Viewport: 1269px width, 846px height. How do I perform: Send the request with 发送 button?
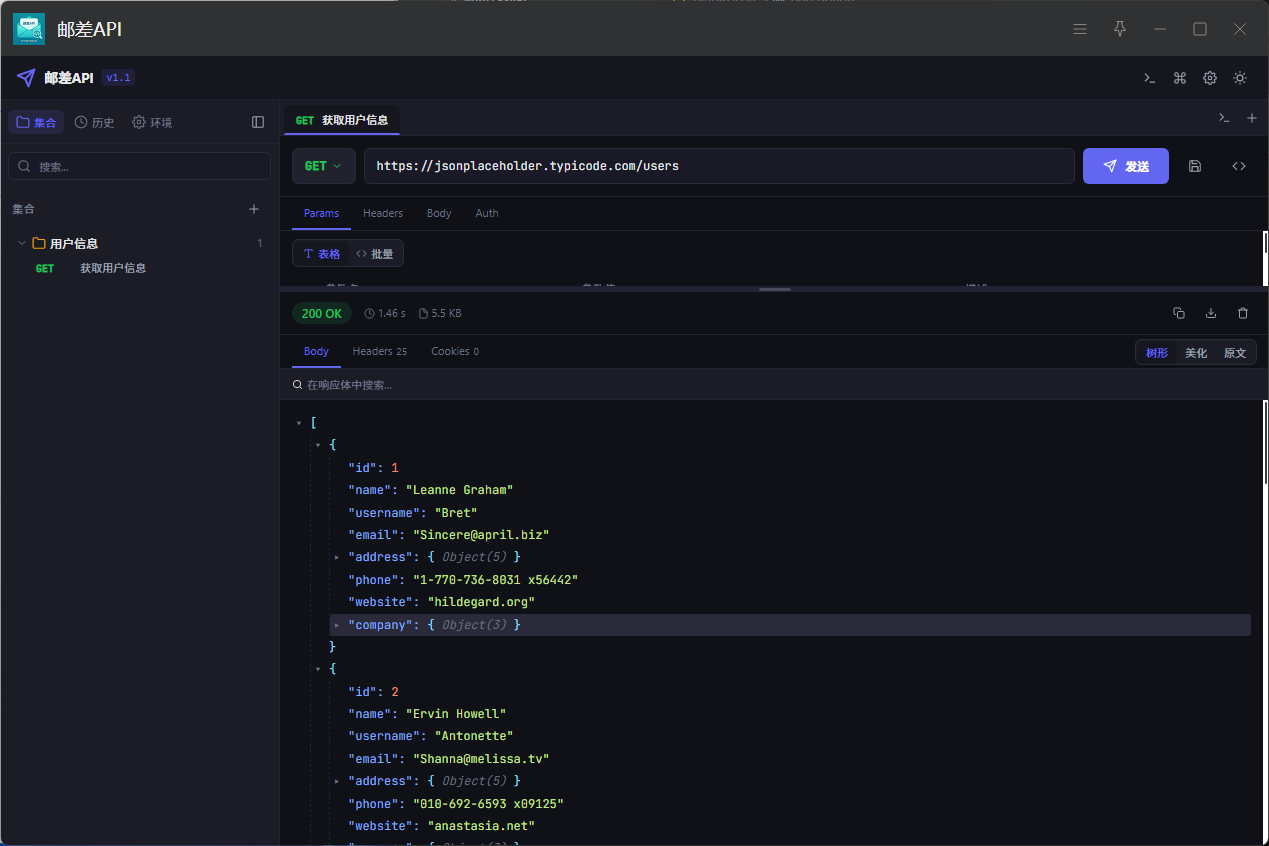coord(1126,166)
